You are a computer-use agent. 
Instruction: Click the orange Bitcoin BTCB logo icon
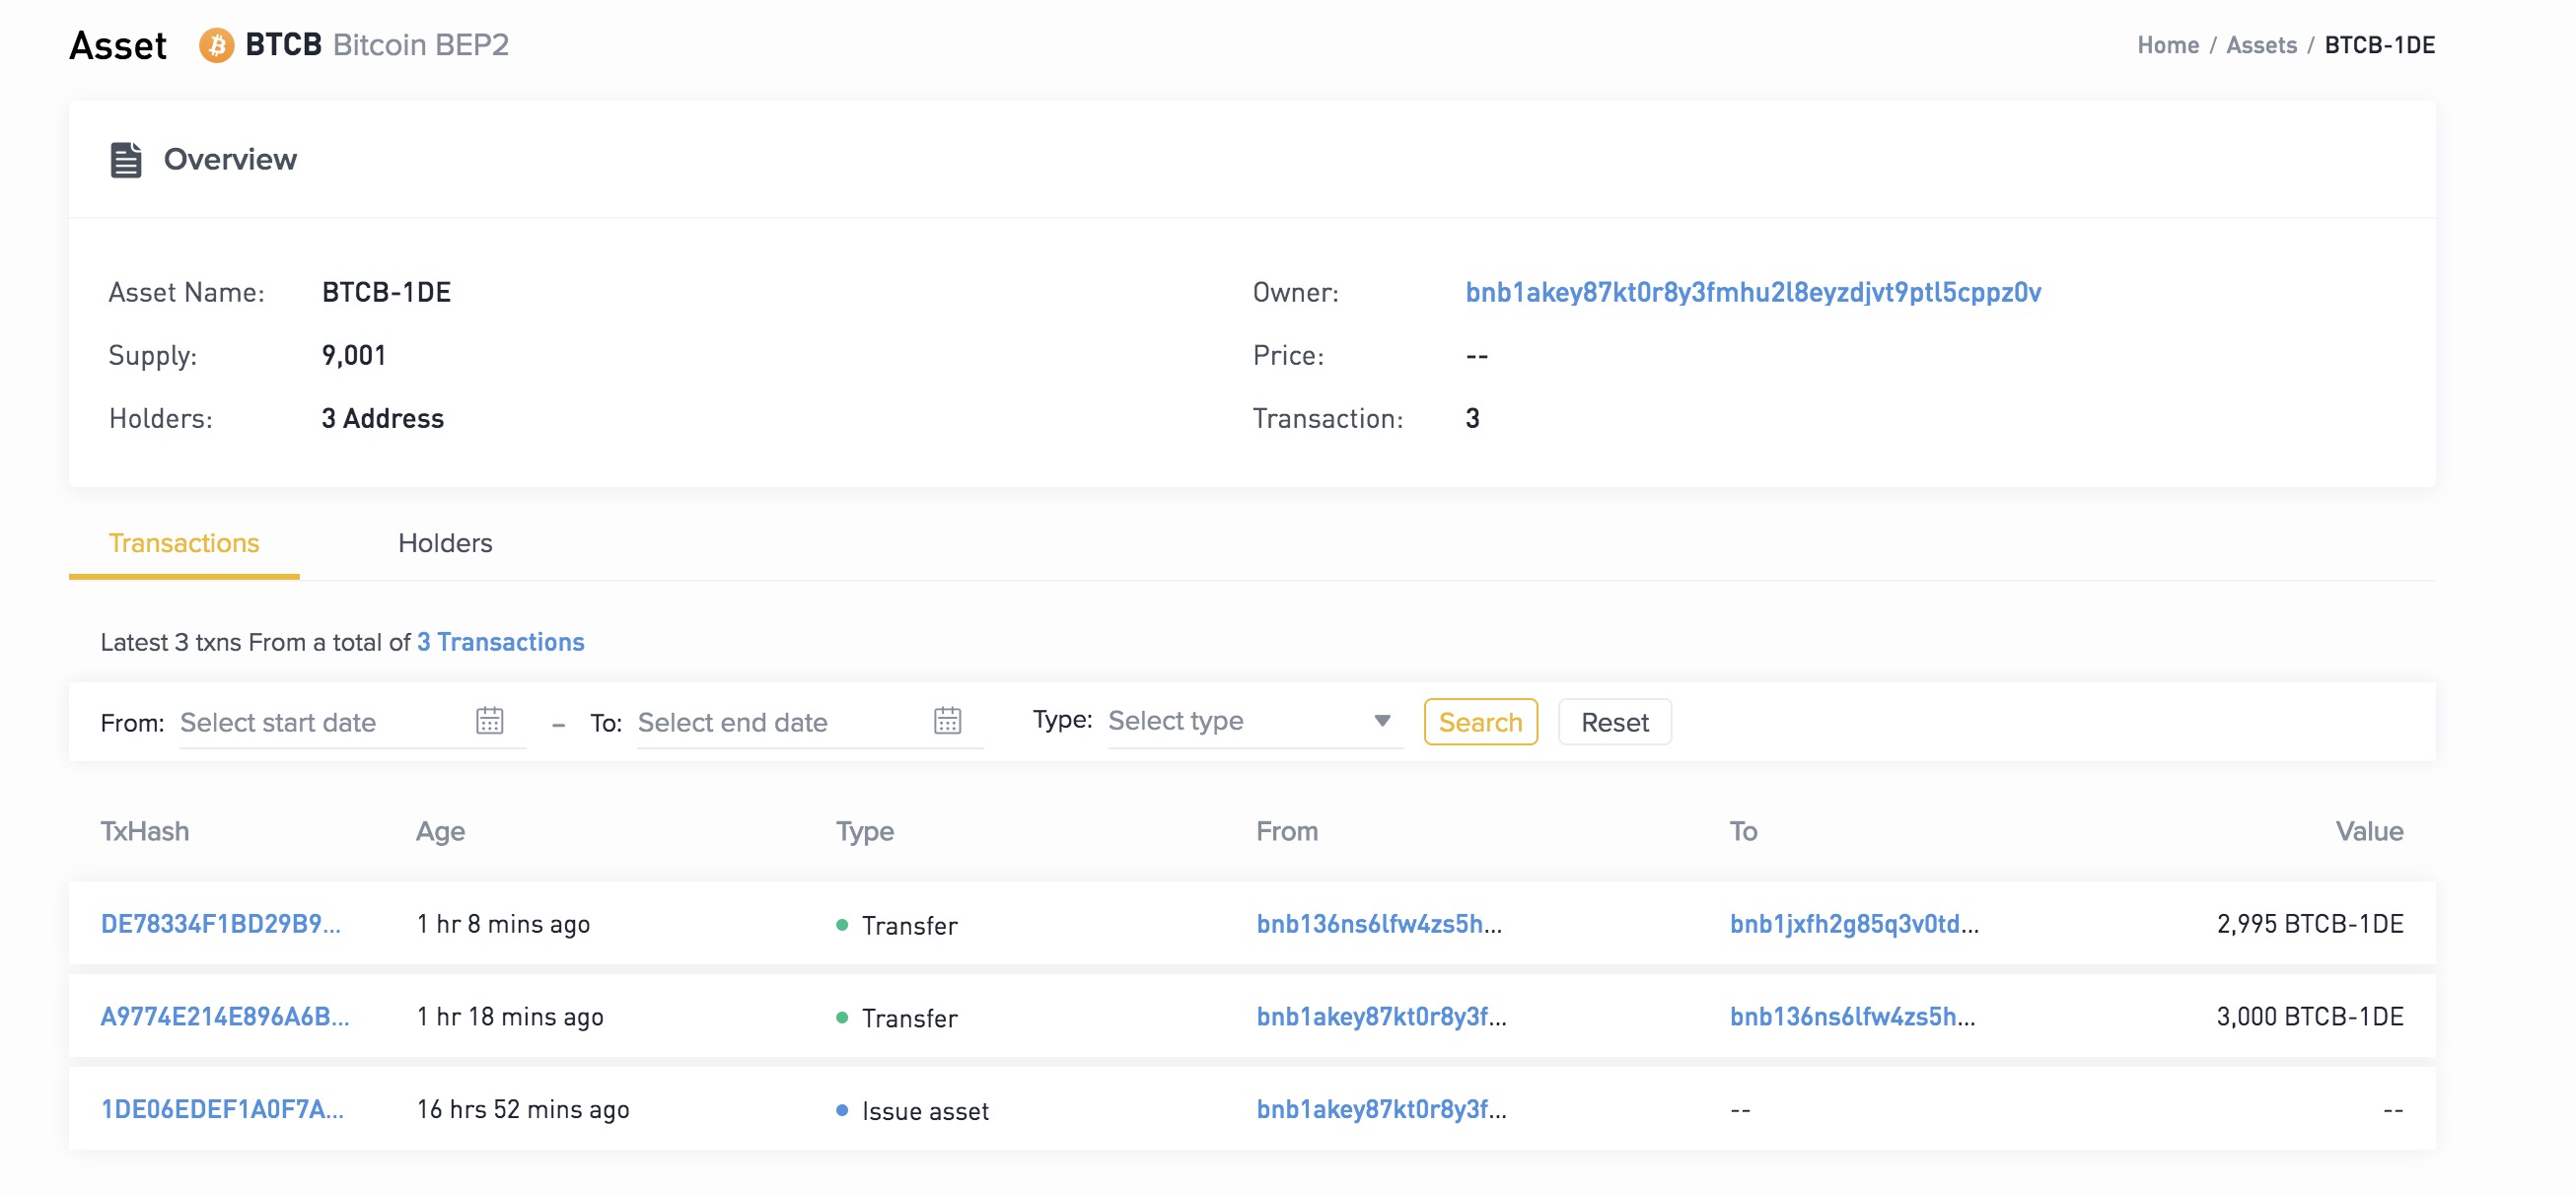216,45
